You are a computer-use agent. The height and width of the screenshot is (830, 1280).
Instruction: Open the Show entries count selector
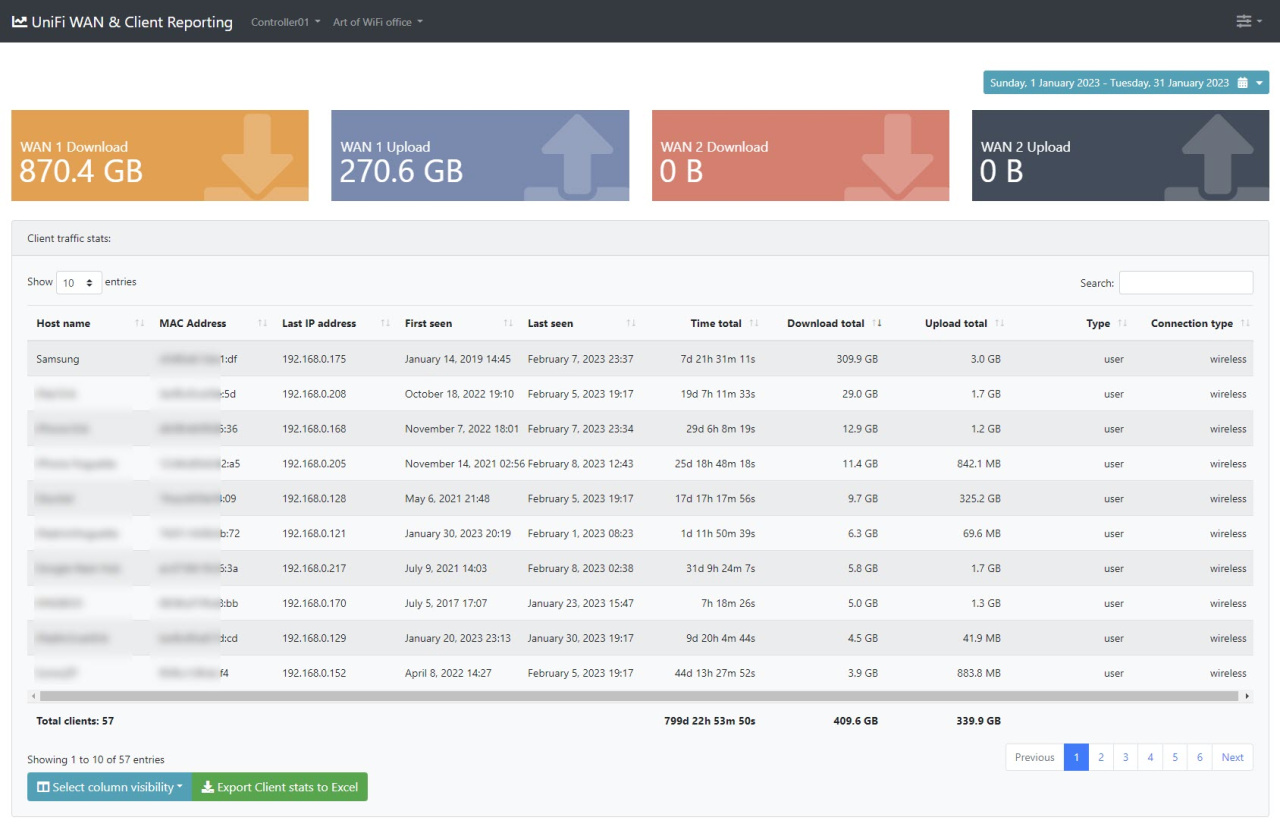[79, 283]
